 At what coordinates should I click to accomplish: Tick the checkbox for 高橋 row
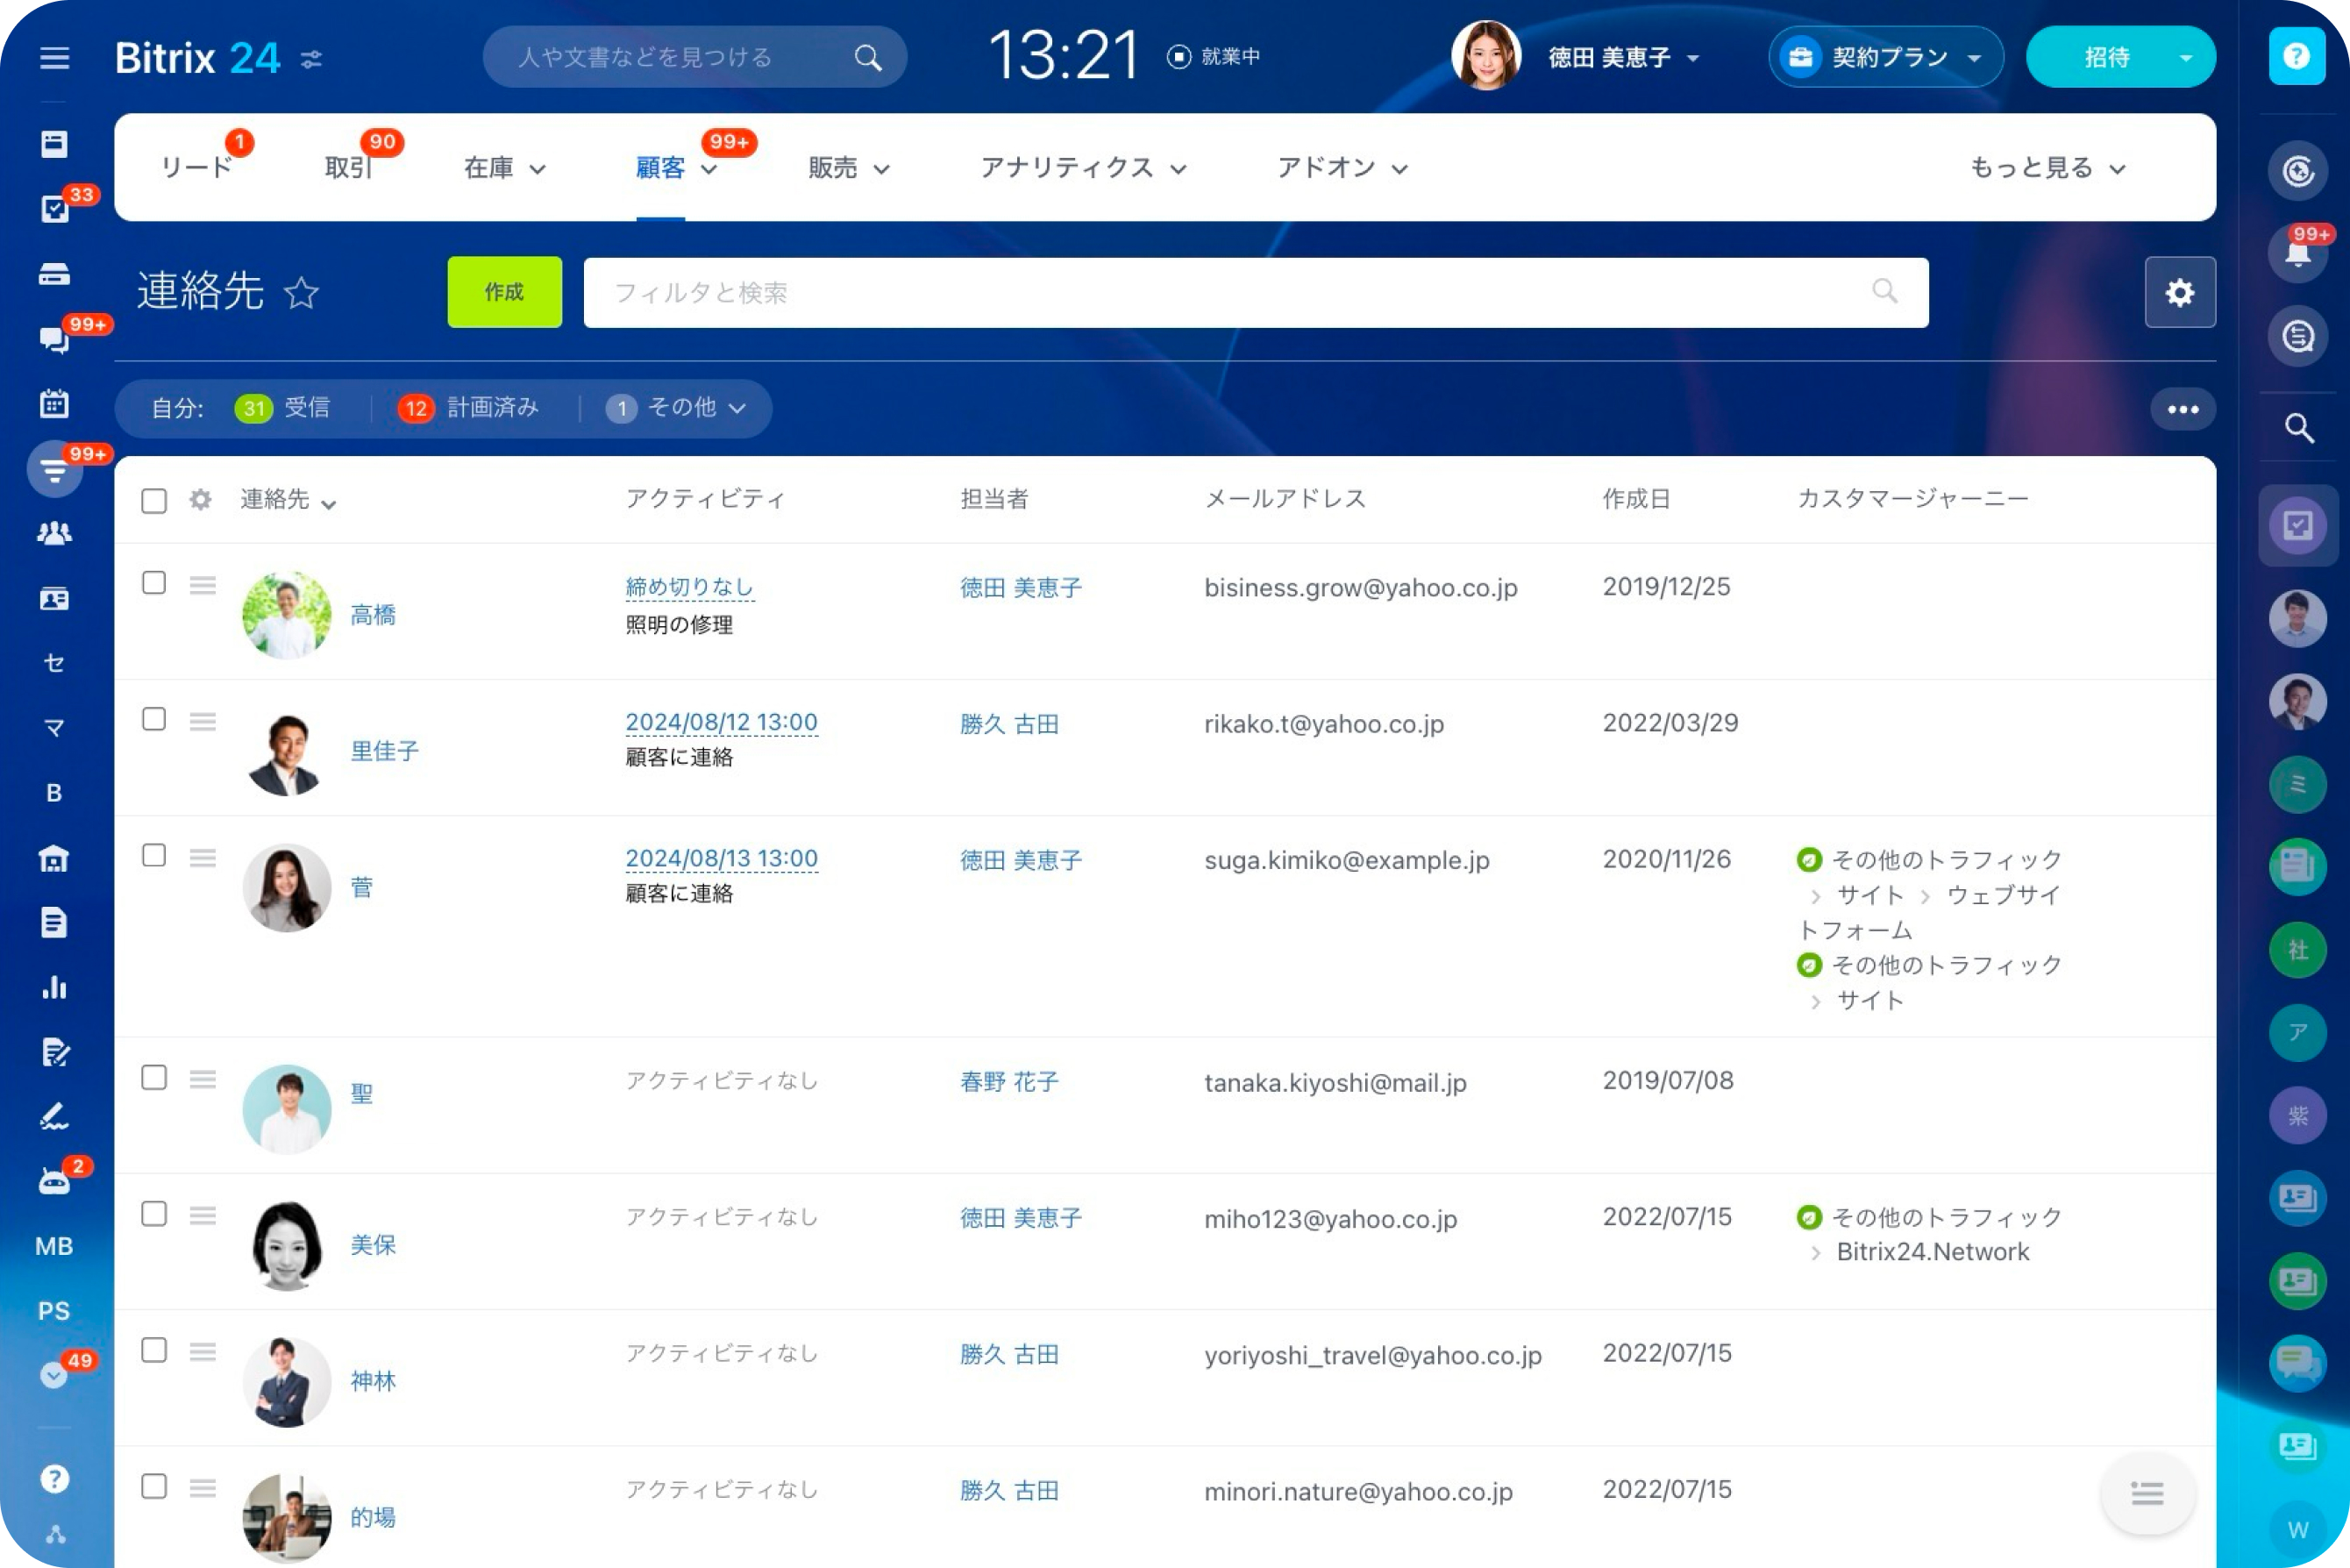pos(154,583)
